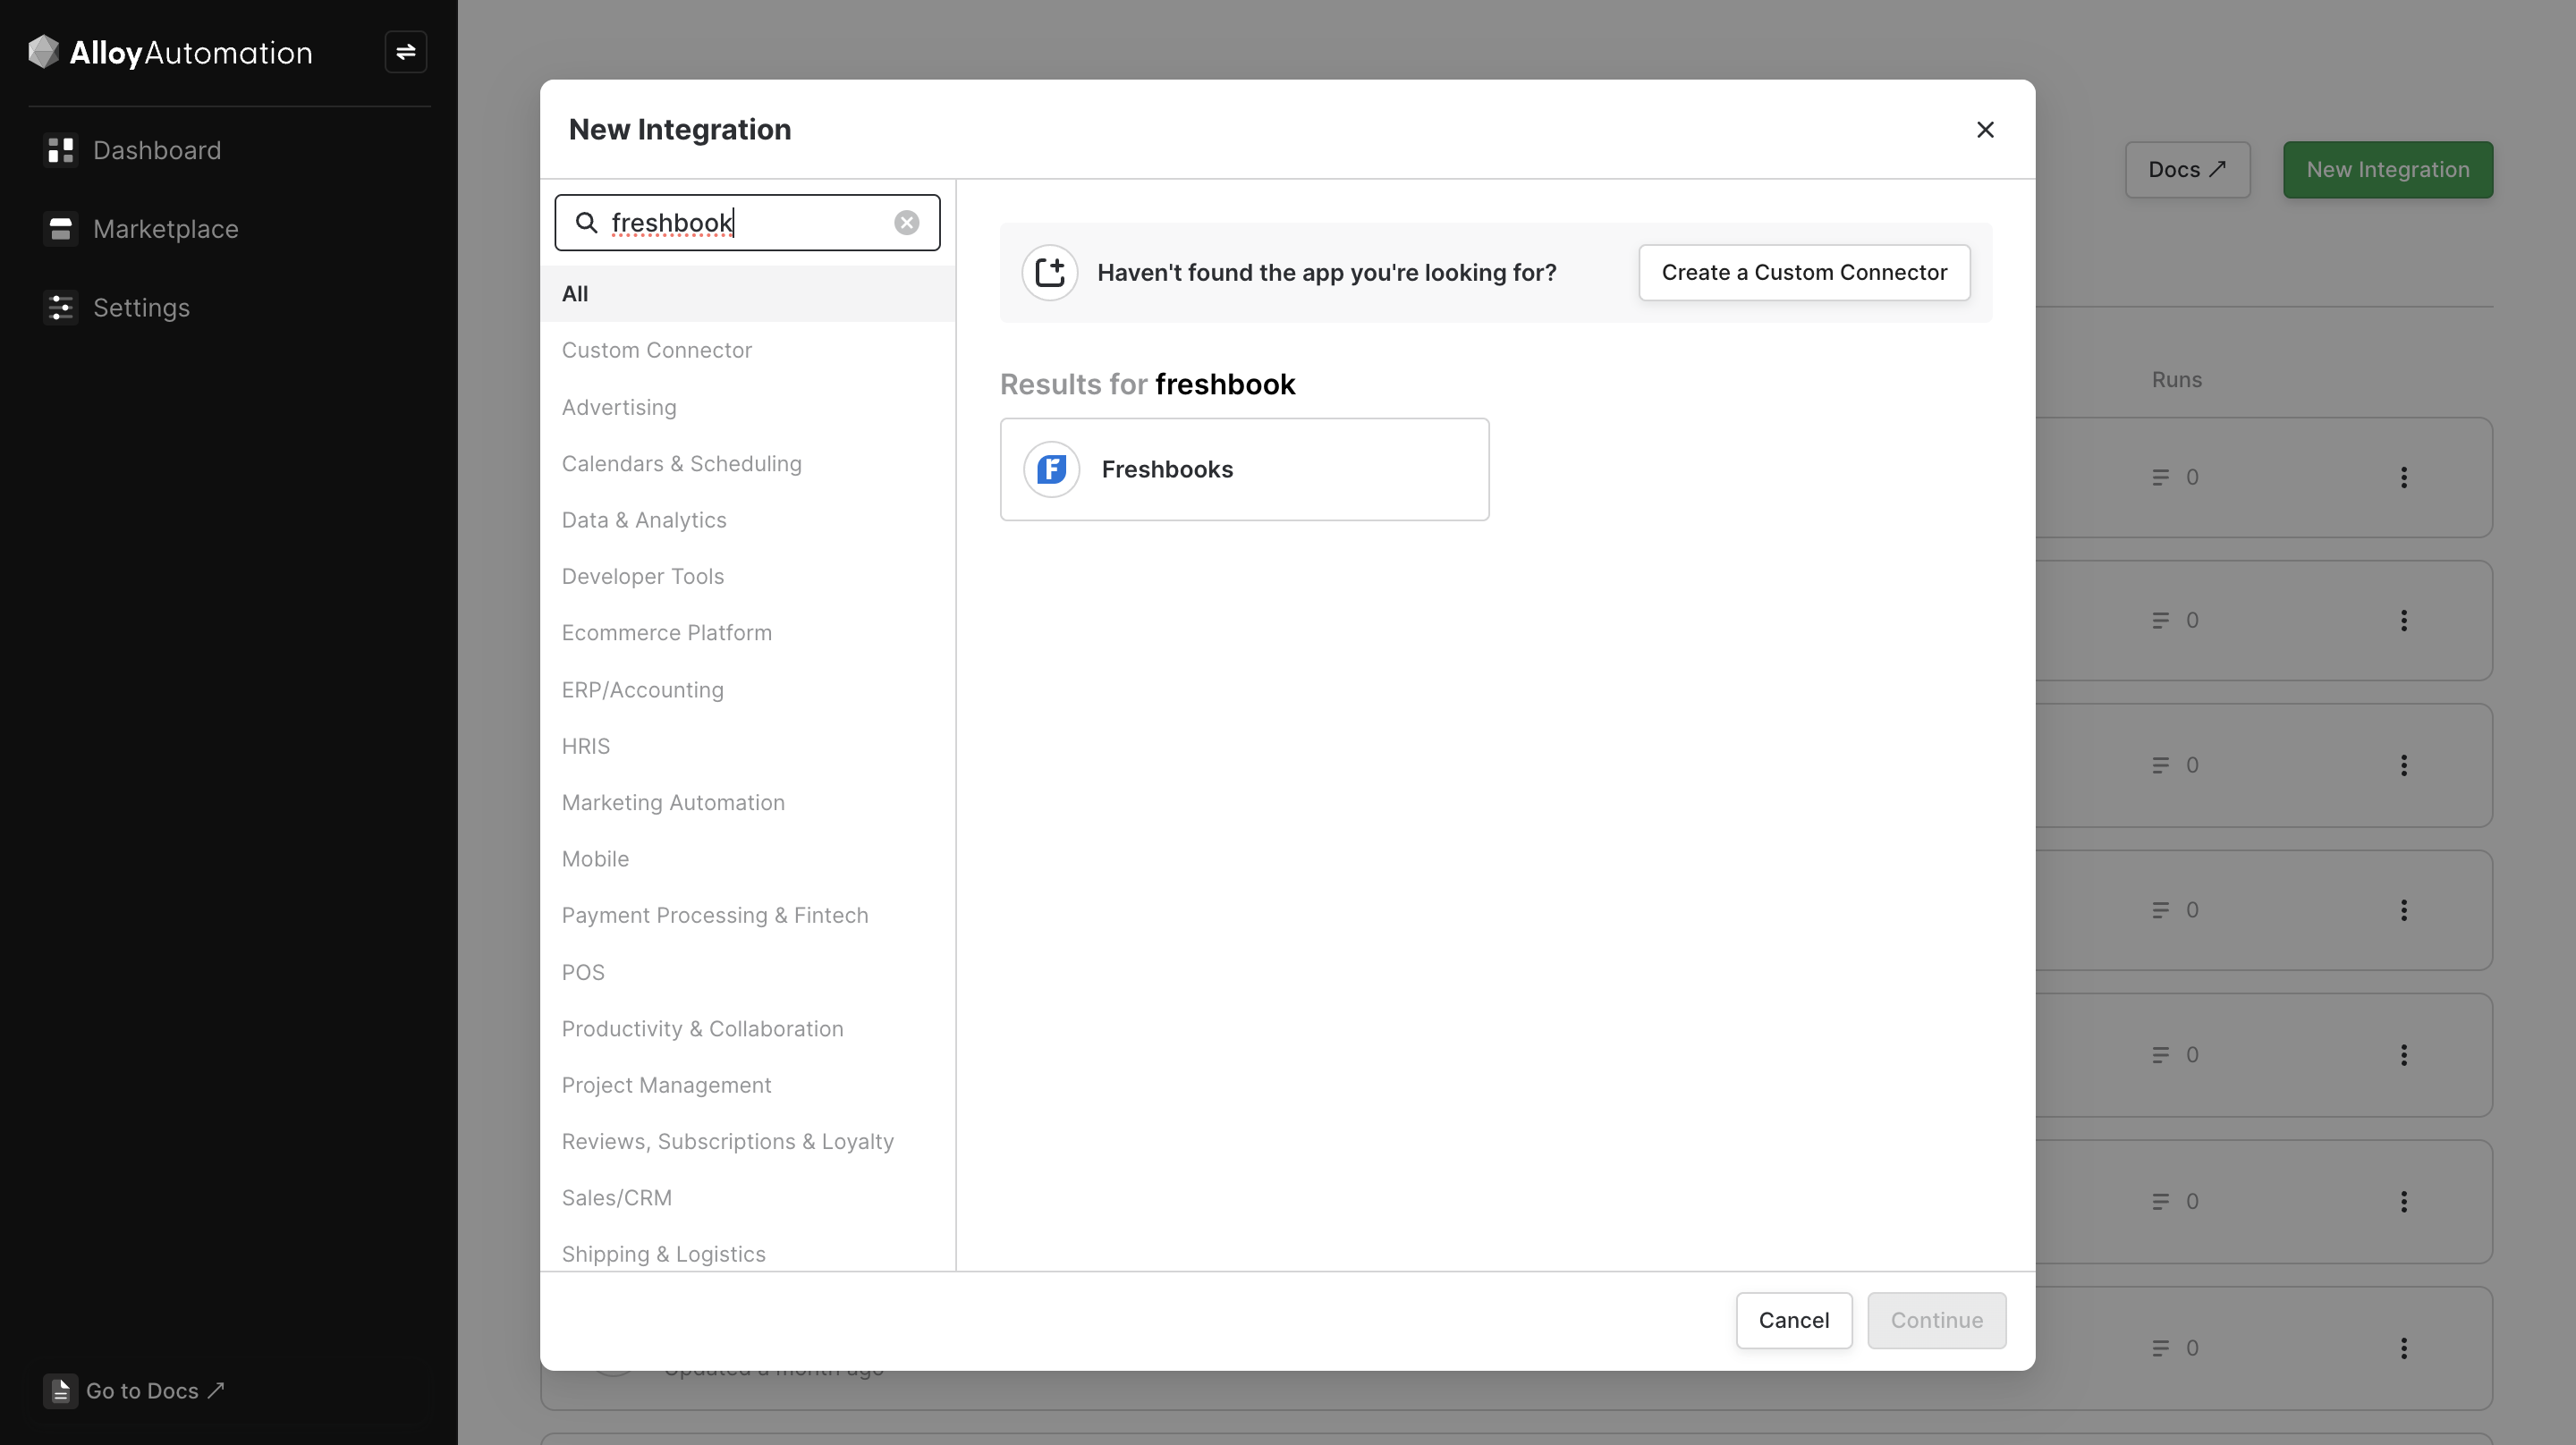Click runs list icon in fourth row
This screenshot has width=2576, height=1445.
point(2160,910)
